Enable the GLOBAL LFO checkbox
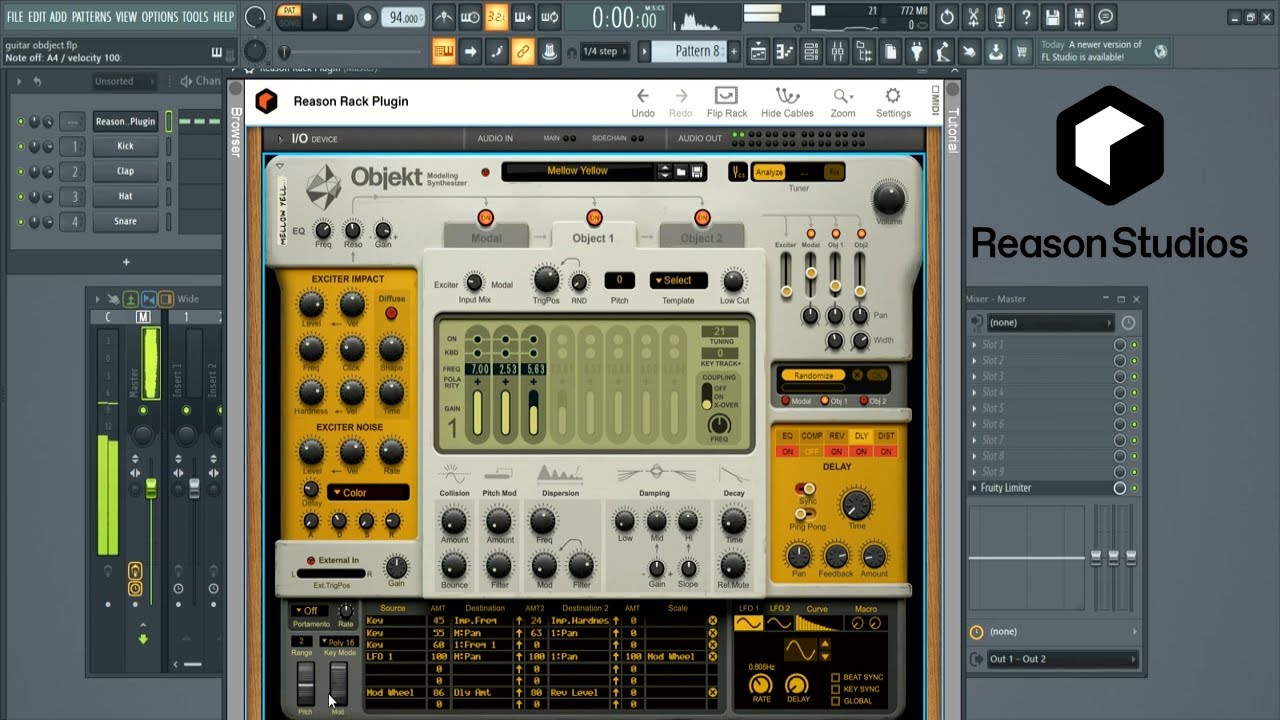1280x720 pixels. point(835,701)
